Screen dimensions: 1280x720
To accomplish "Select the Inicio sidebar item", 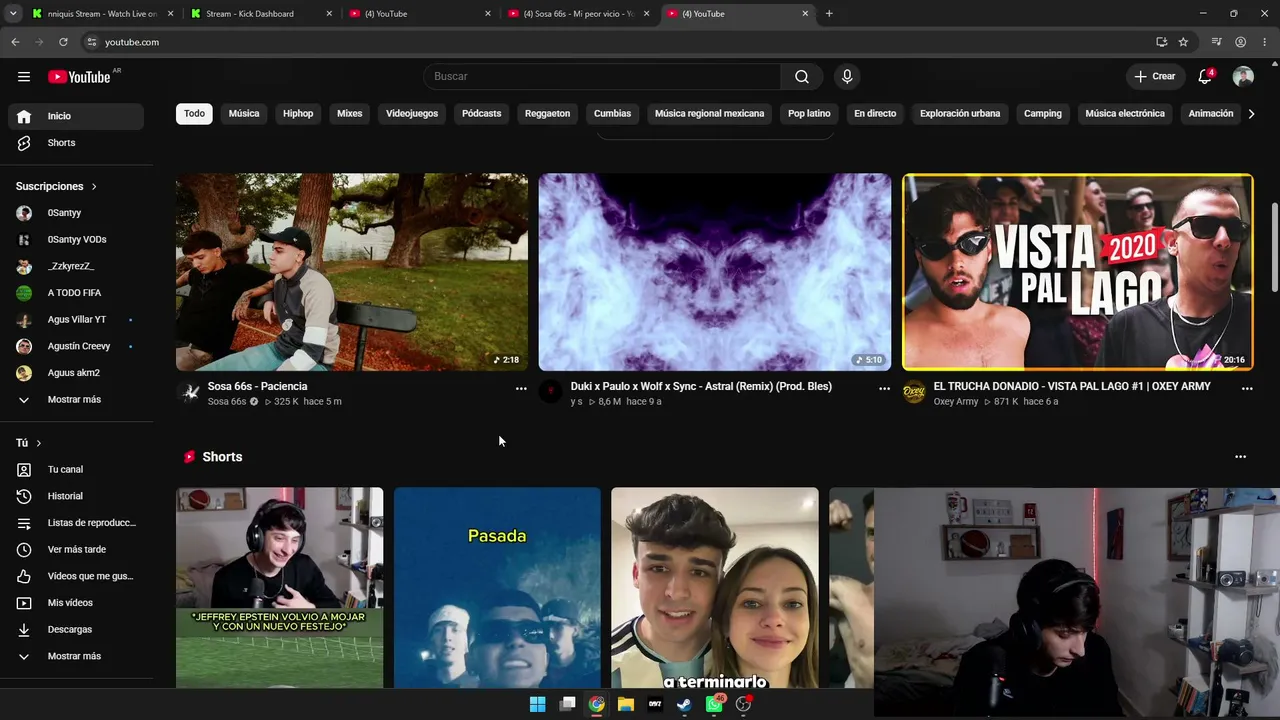I will [x=76, y=116].
